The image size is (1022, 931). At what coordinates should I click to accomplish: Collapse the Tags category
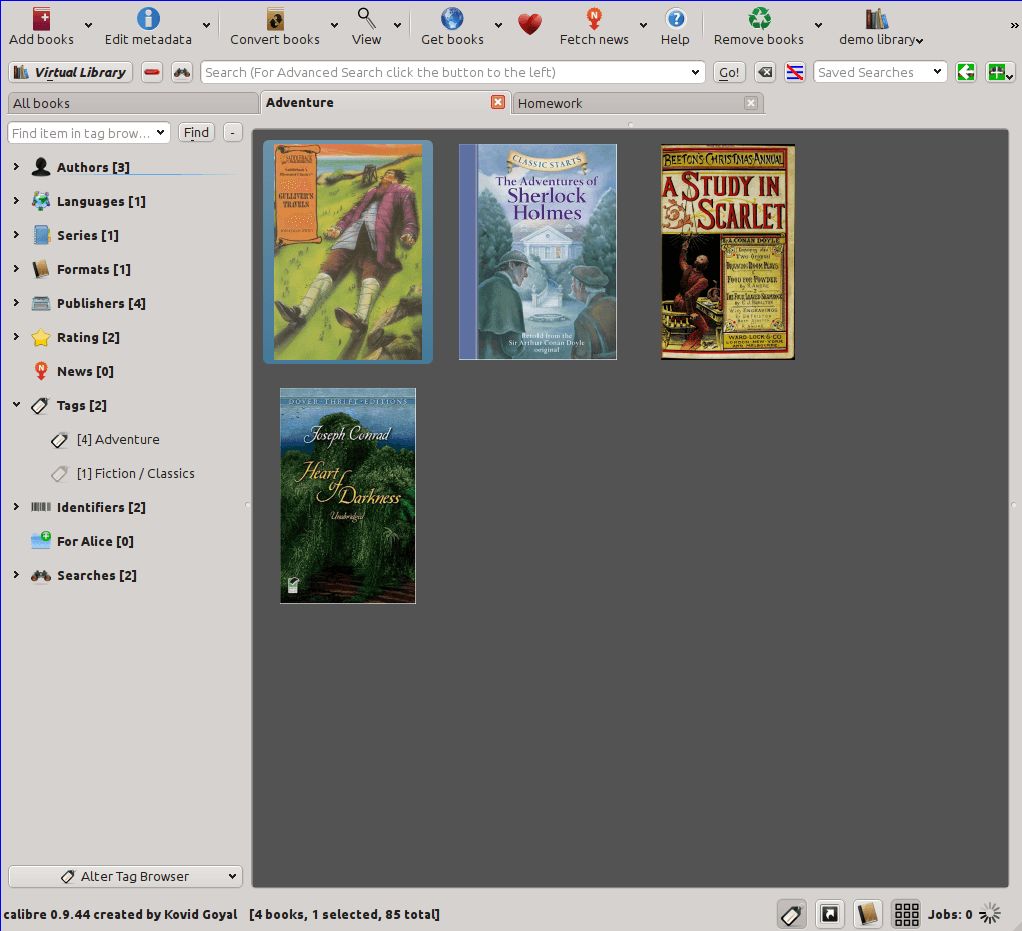coord(16,405)
